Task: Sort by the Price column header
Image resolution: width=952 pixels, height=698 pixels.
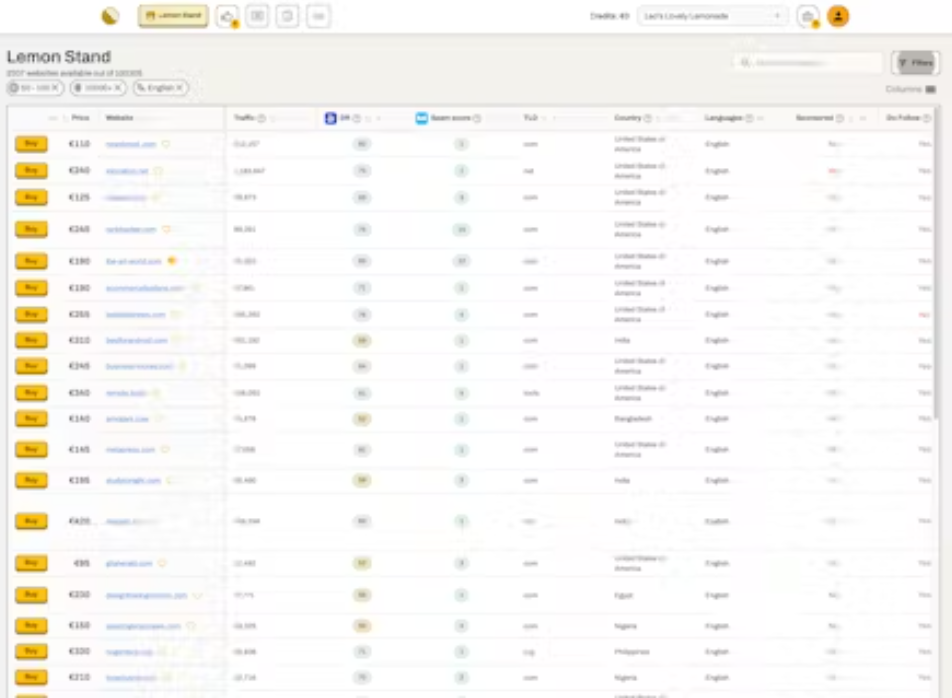Action: pyautogui.click(x=80, y=118)
